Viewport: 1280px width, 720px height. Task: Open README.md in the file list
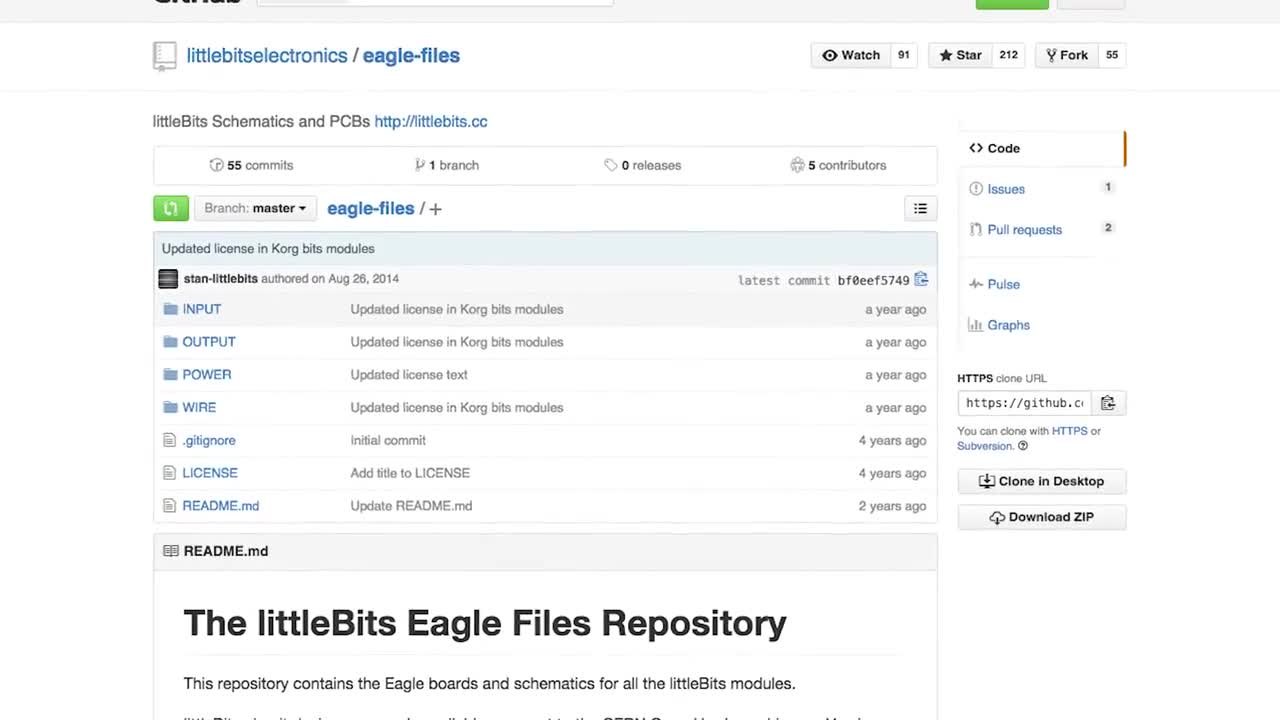(x=221, y=506)
